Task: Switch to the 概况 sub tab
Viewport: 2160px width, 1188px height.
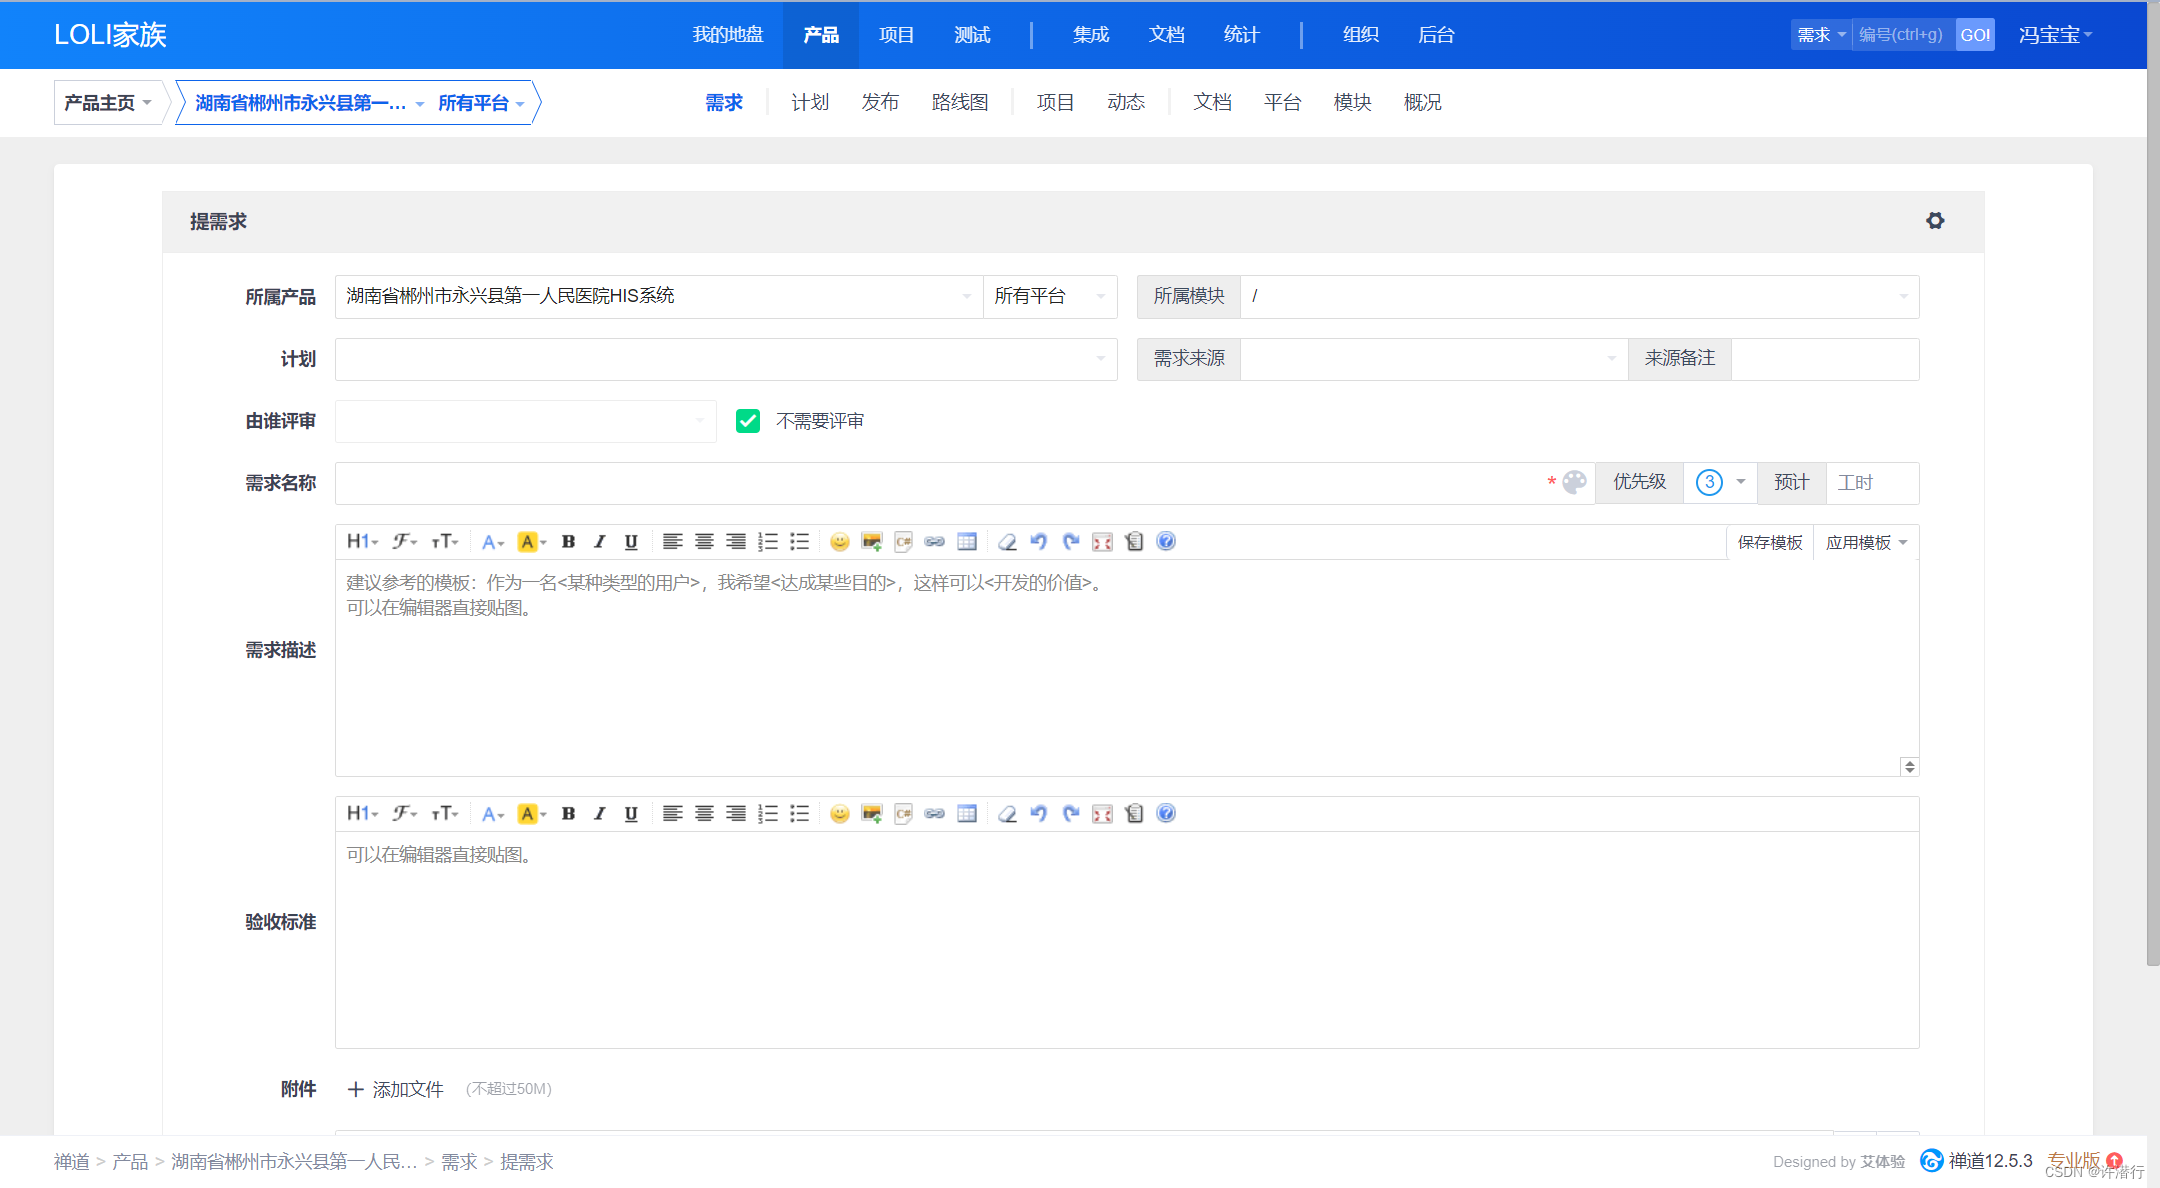Action: 1422,102
